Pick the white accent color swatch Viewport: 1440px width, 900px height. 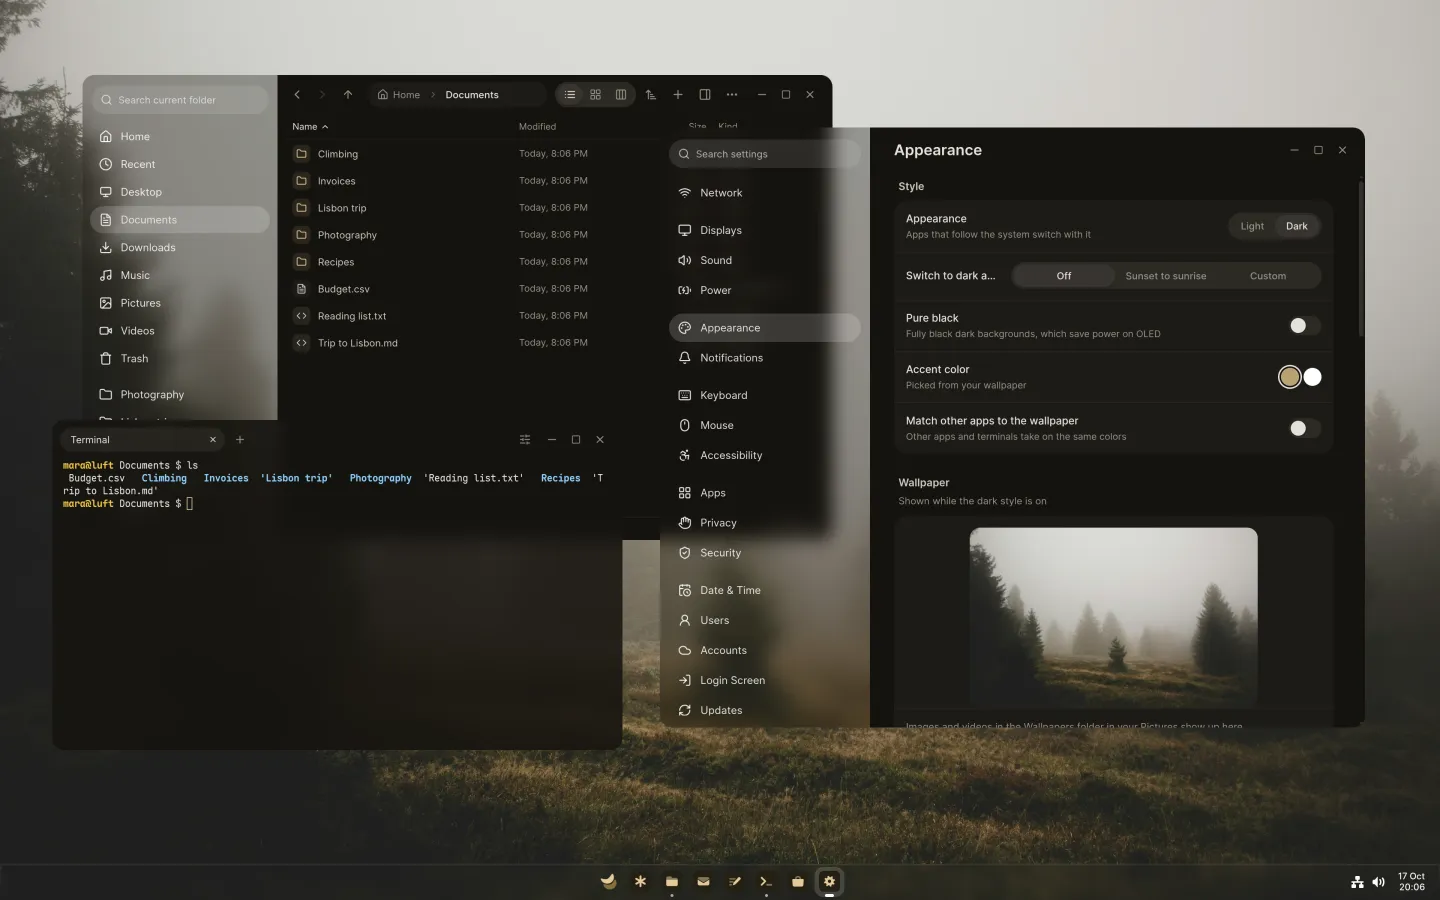tap(1313, 377)
